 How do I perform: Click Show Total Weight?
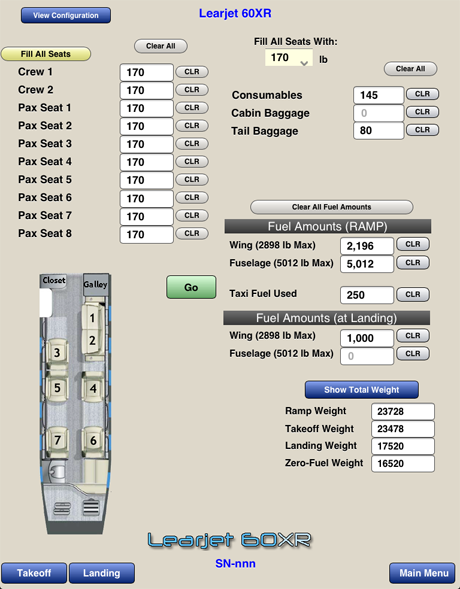(362, 390)
